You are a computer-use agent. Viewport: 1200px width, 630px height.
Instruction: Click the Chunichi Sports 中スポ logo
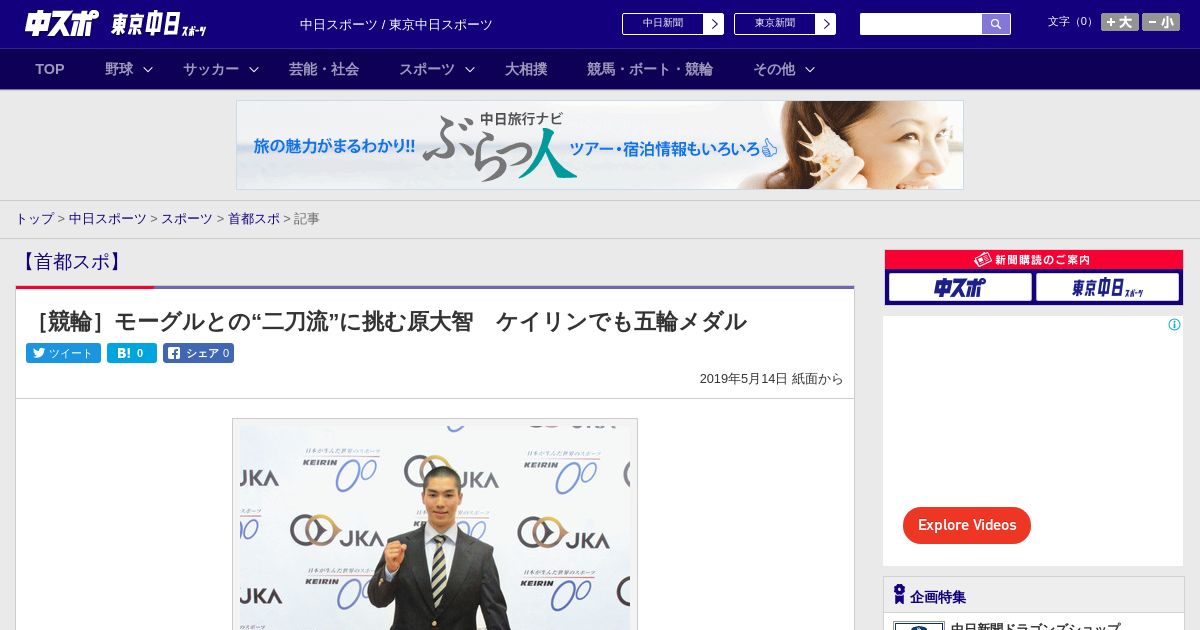[x=63, y=24]
